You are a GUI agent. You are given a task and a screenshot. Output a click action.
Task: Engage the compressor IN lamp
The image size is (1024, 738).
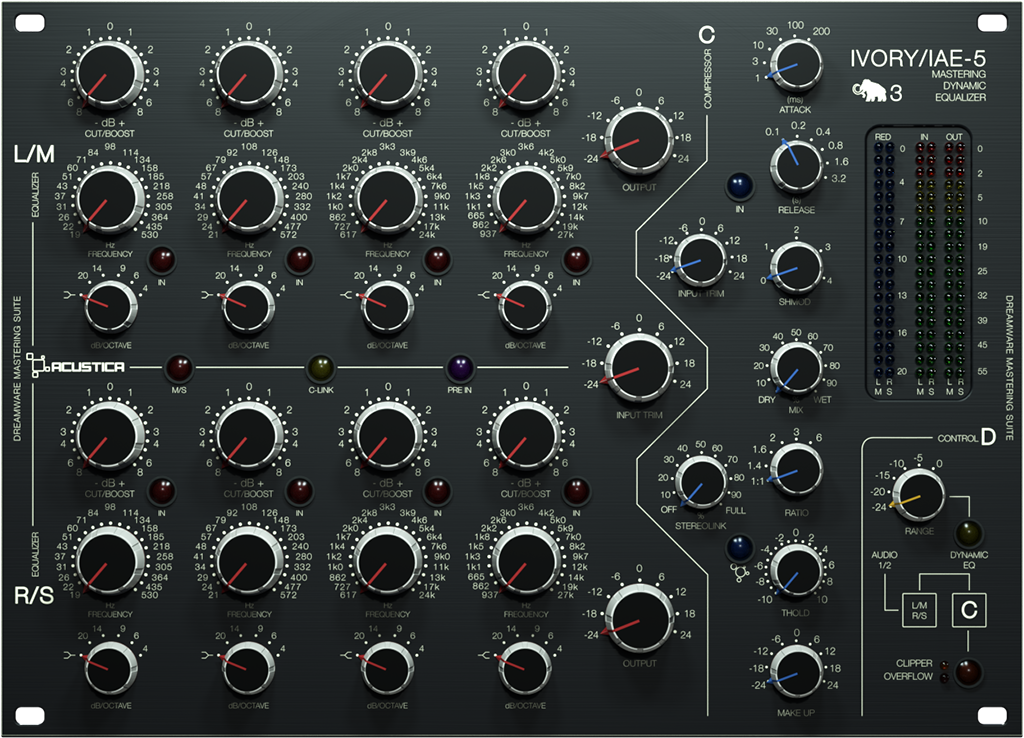(x=738, y=186)
